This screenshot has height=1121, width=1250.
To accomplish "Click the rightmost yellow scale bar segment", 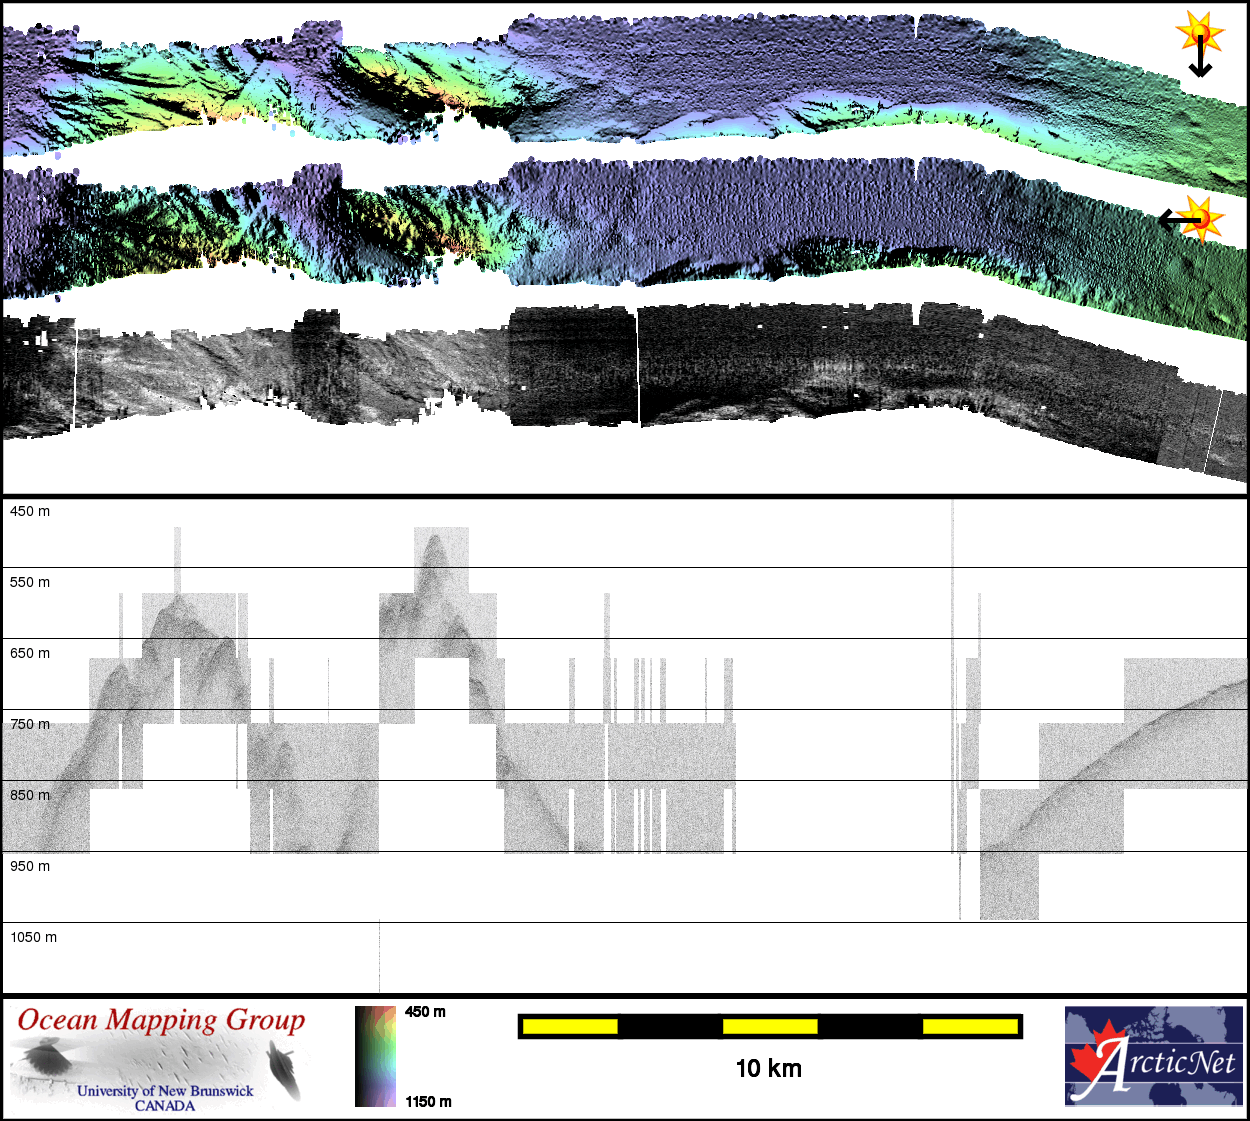I will point(969,1026).
